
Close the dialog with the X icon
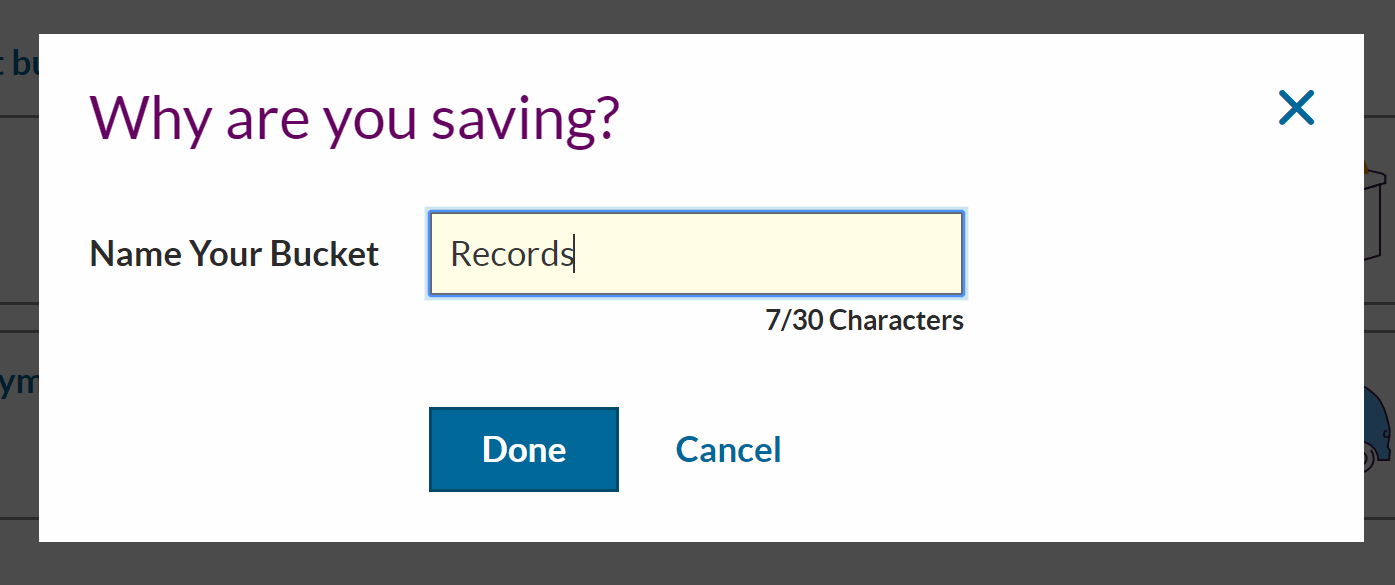coord(1295,107)
